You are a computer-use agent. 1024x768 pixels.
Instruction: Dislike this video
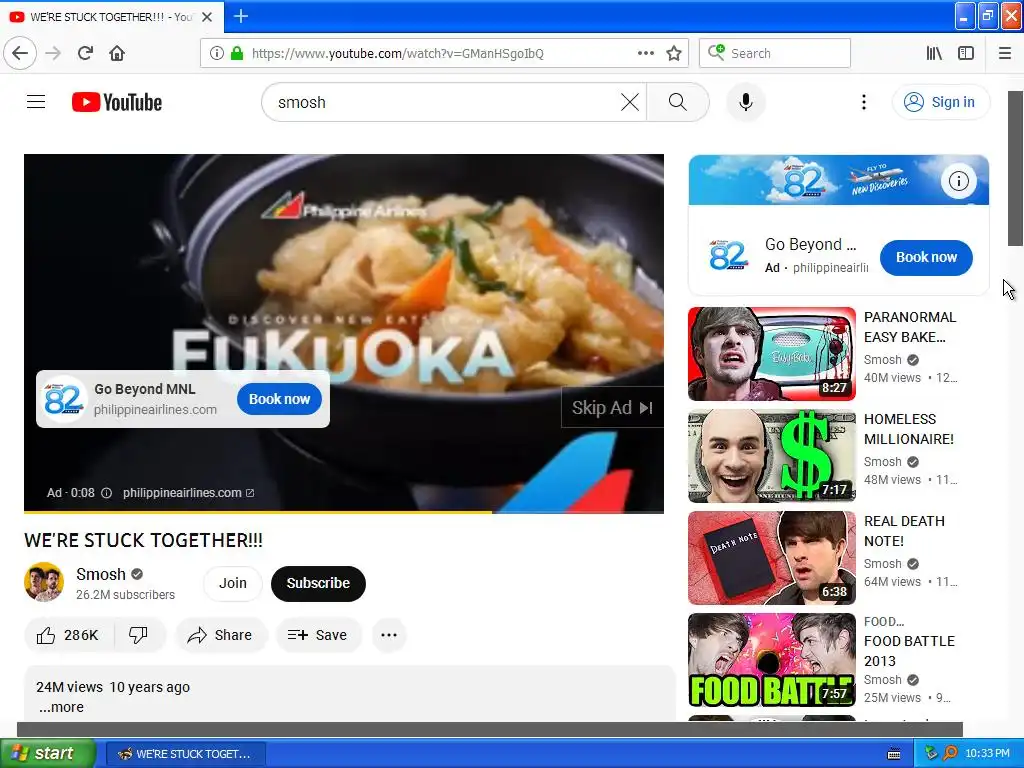coord(138,635)
